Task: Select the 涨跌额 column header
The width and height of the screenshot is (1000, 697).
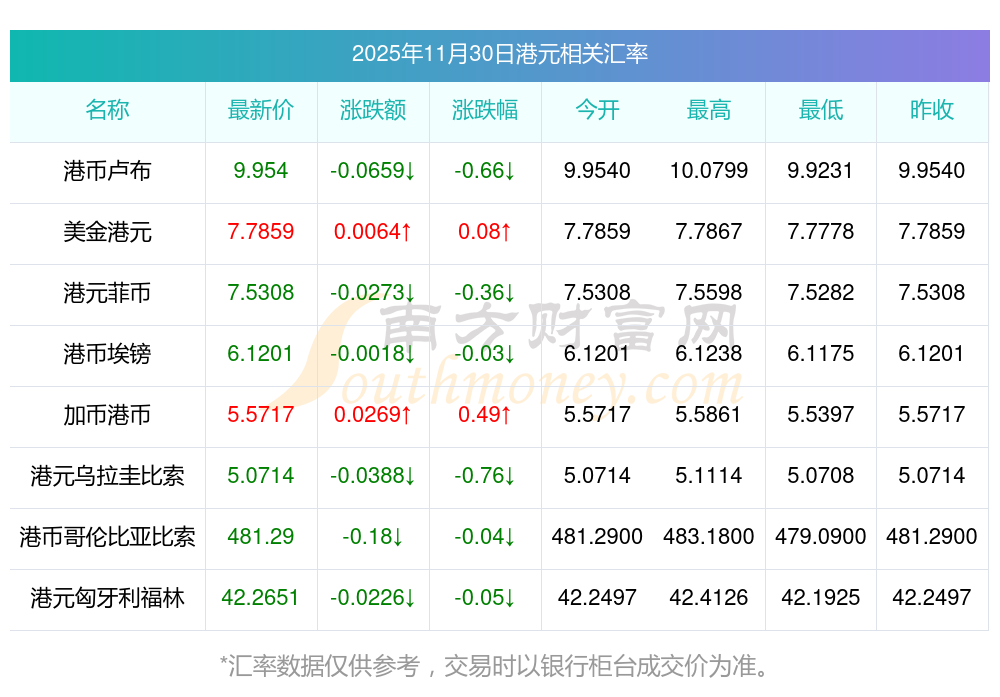Action: click(x=373, y=110)
